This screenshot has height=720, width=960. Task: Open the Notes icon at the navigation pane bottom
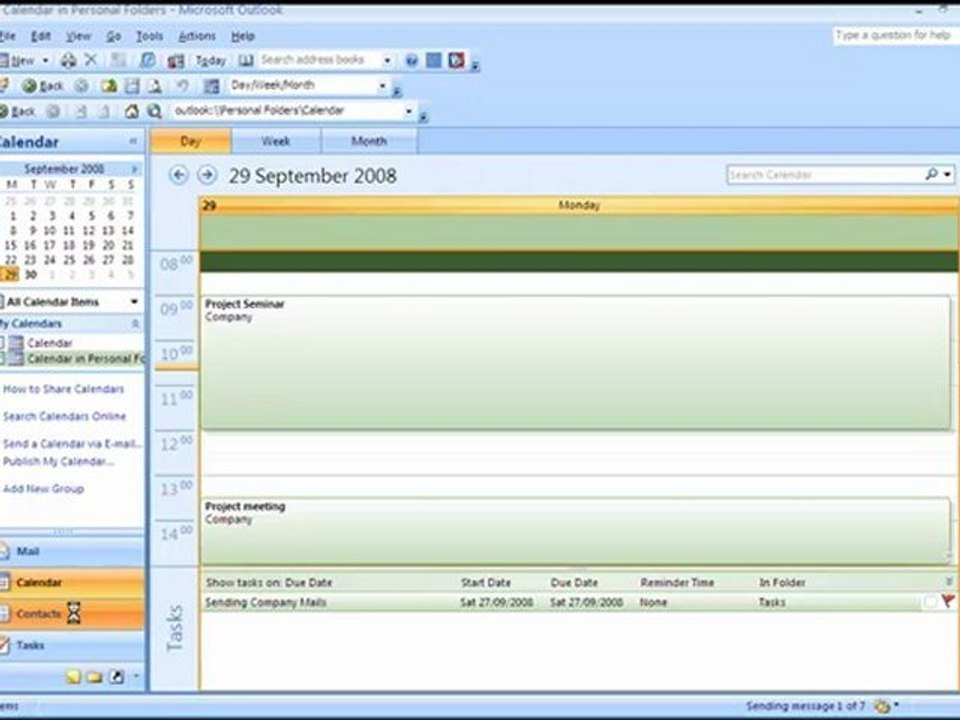[73, 677]
